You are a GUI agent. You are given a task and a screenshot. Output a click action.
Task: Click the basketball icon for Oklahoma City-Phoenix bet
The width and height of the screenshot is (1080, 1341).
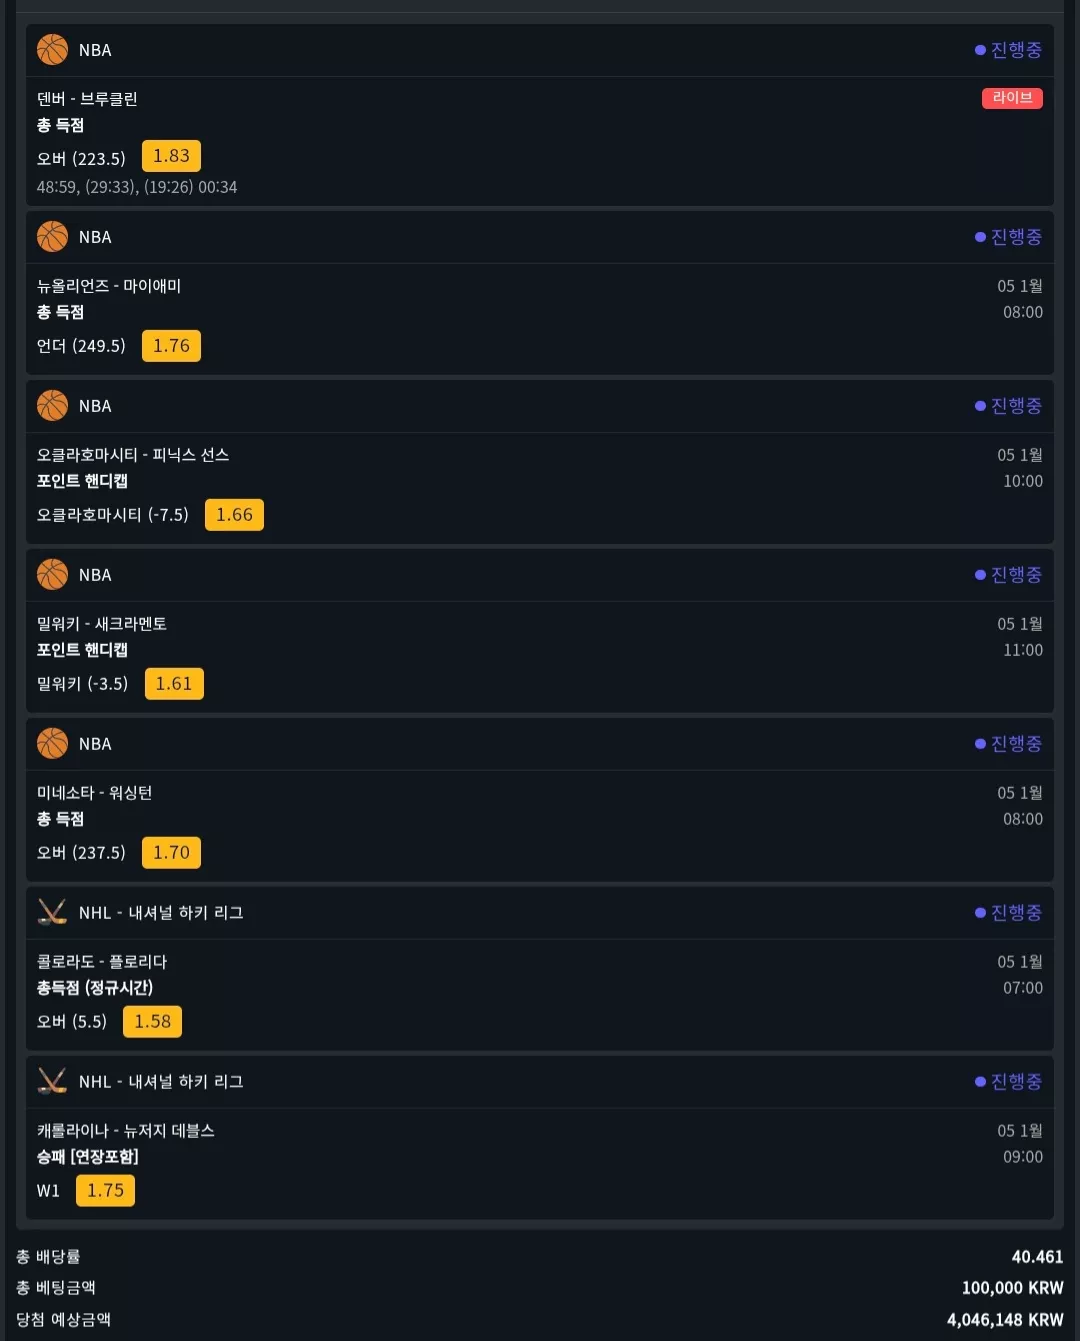[52, 405]
